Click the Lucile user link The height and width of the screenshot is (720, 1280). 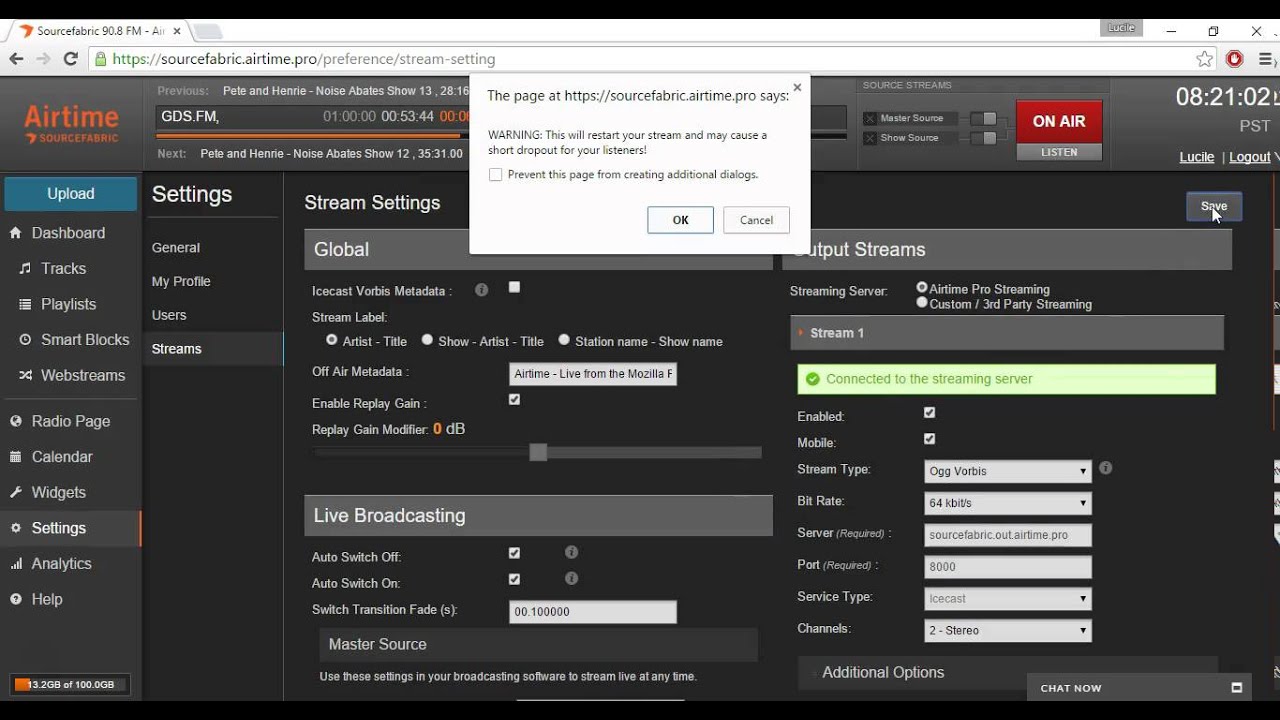click(1197, 157)
